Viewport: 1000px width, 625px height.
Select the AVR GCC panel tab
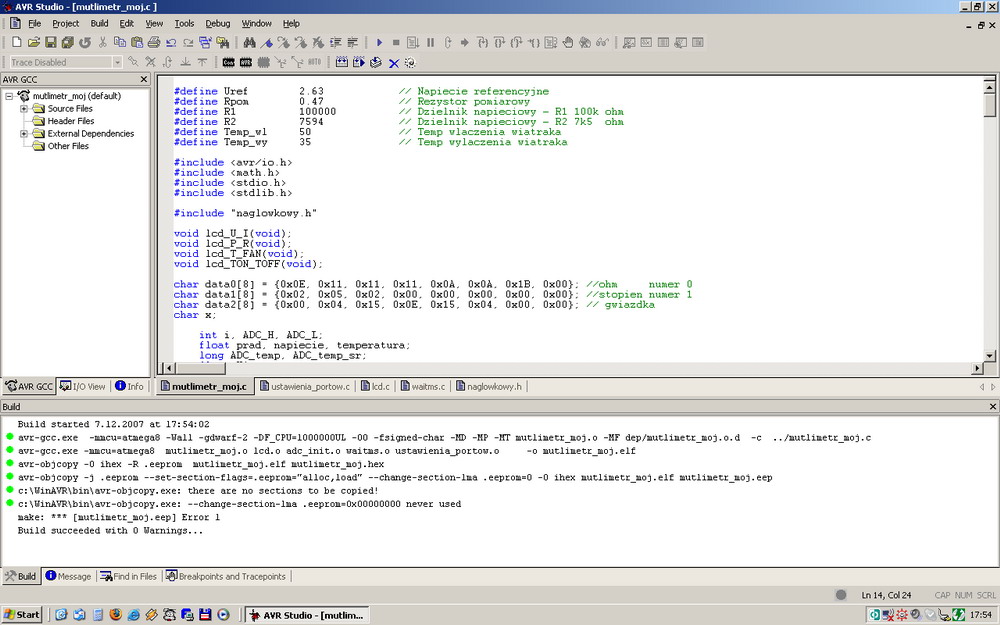point(29,386)
